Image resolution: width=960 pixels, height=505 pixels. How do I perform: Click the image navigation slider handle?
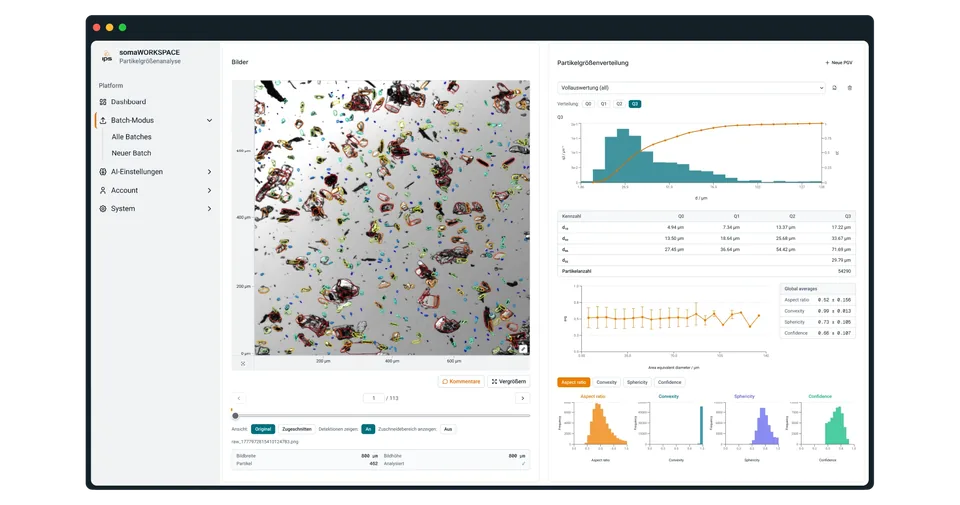click(235, 416)
